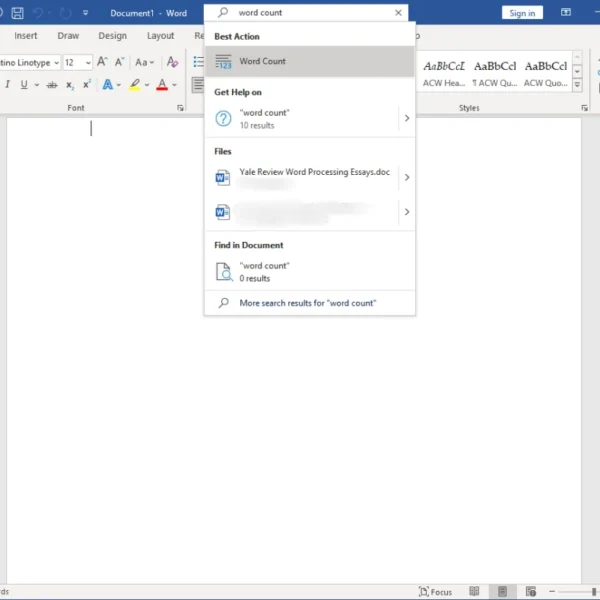Click the zoom slider handle

click(x=594, y=592)
